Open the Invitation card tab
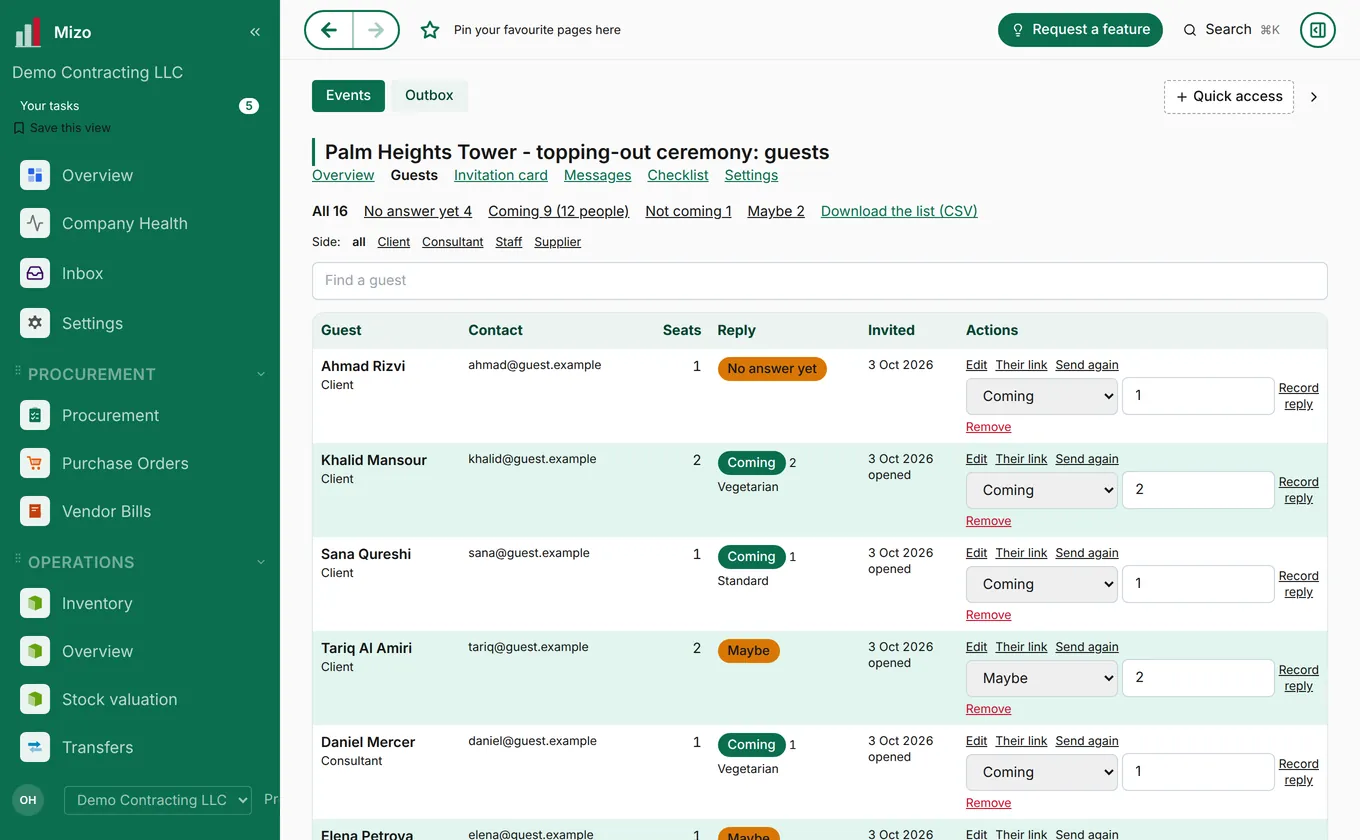The width and height of the screenshot is (1360, 840). coord(501,175)
